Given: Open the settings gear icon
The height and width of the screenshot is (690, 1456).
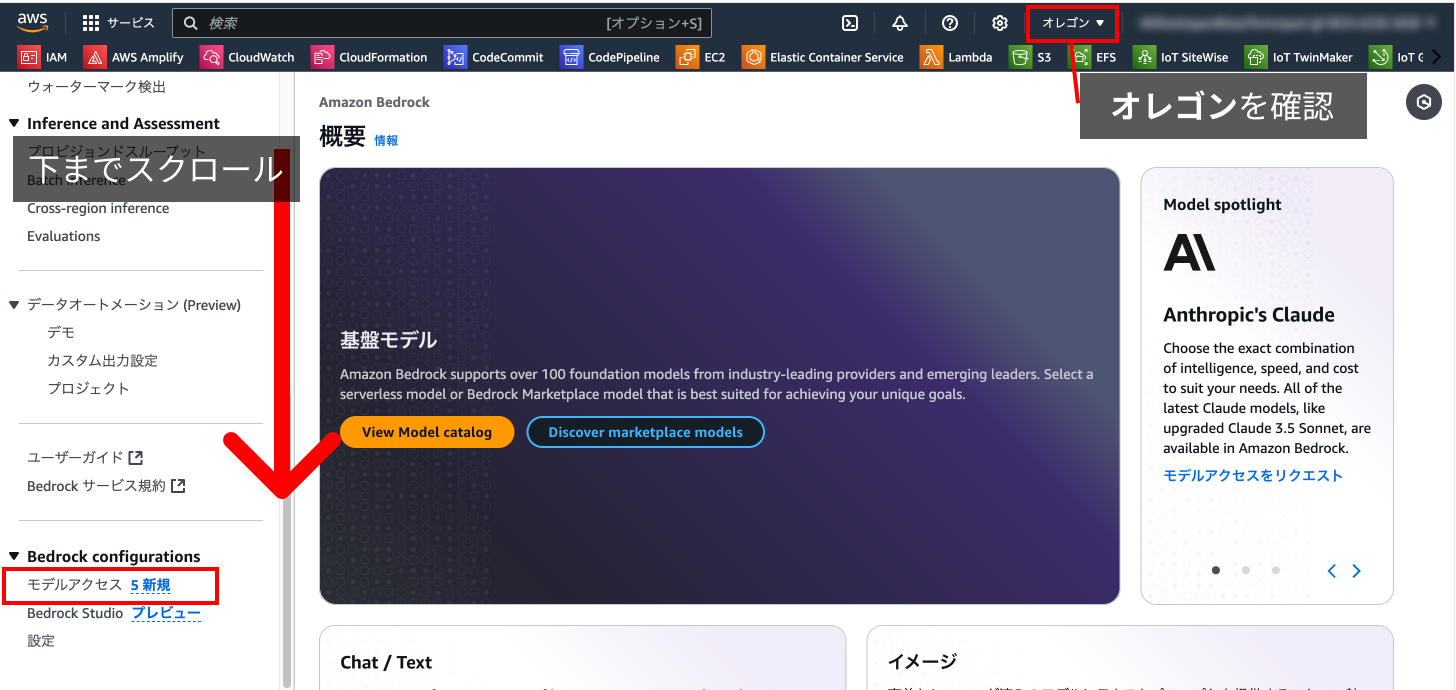Looking at the screenshot, I should (1000, 23).
